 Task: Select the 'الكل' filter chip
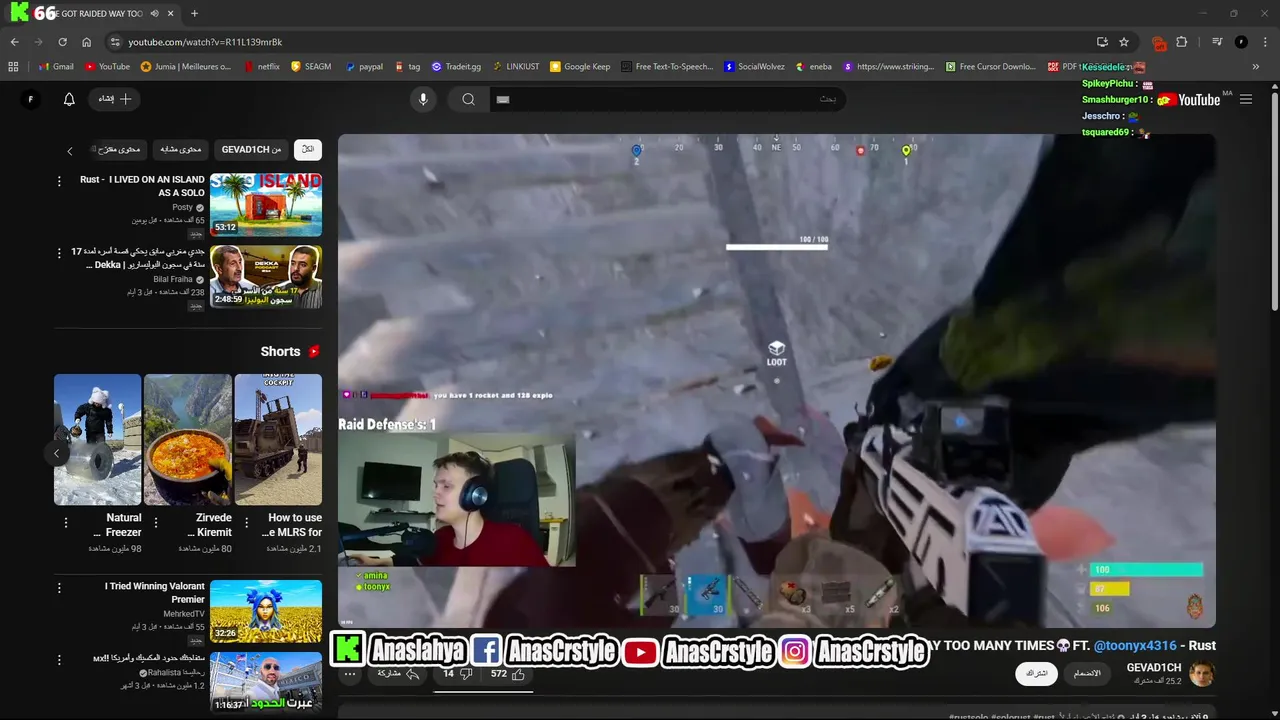click(308, 149)
